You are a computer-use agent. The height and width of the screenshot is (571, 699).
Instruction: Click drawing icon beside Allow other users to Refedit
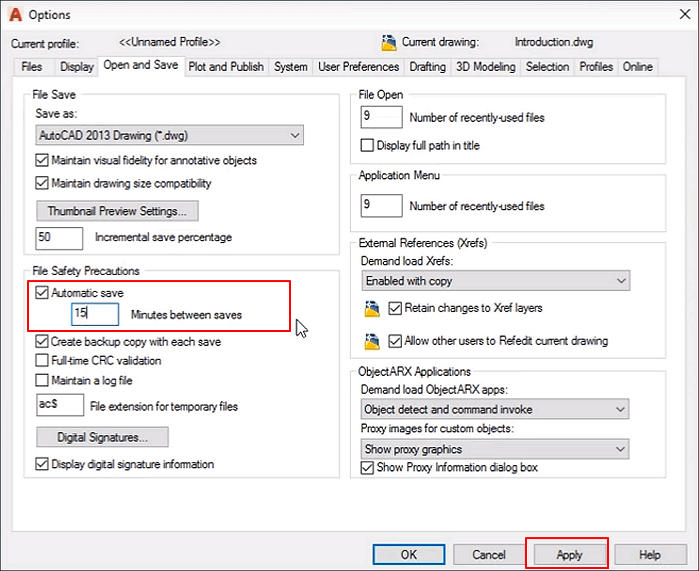[373, 341]
